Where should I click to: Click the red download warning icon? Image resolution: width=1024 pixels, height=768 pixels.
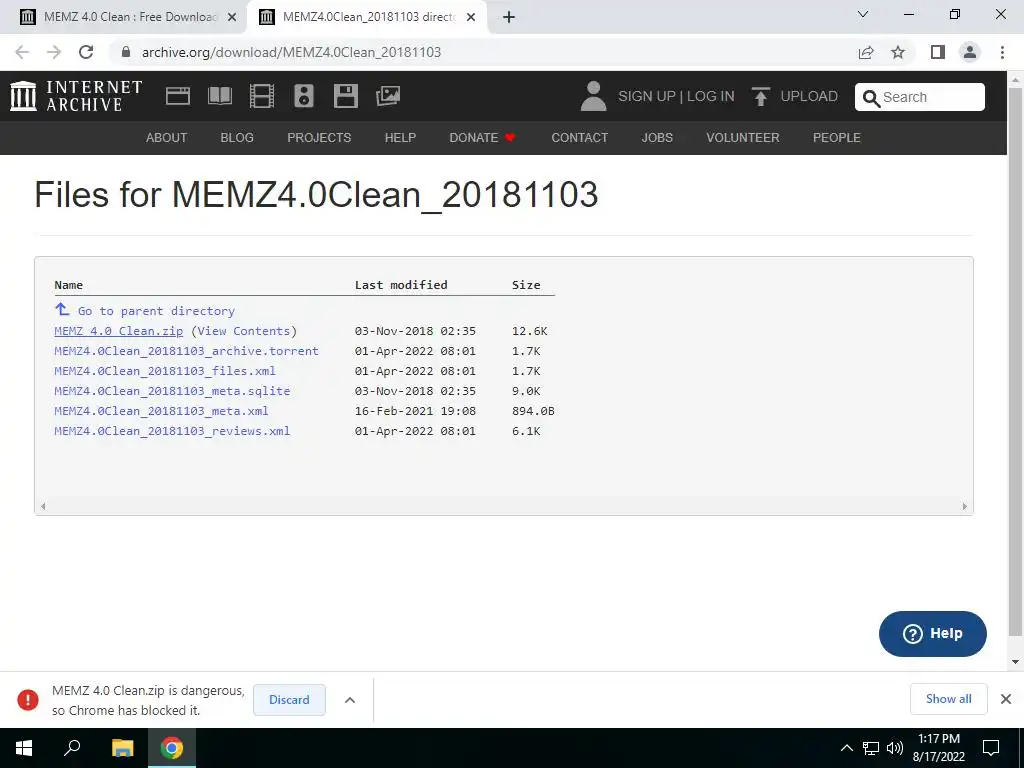coord(27,699)
